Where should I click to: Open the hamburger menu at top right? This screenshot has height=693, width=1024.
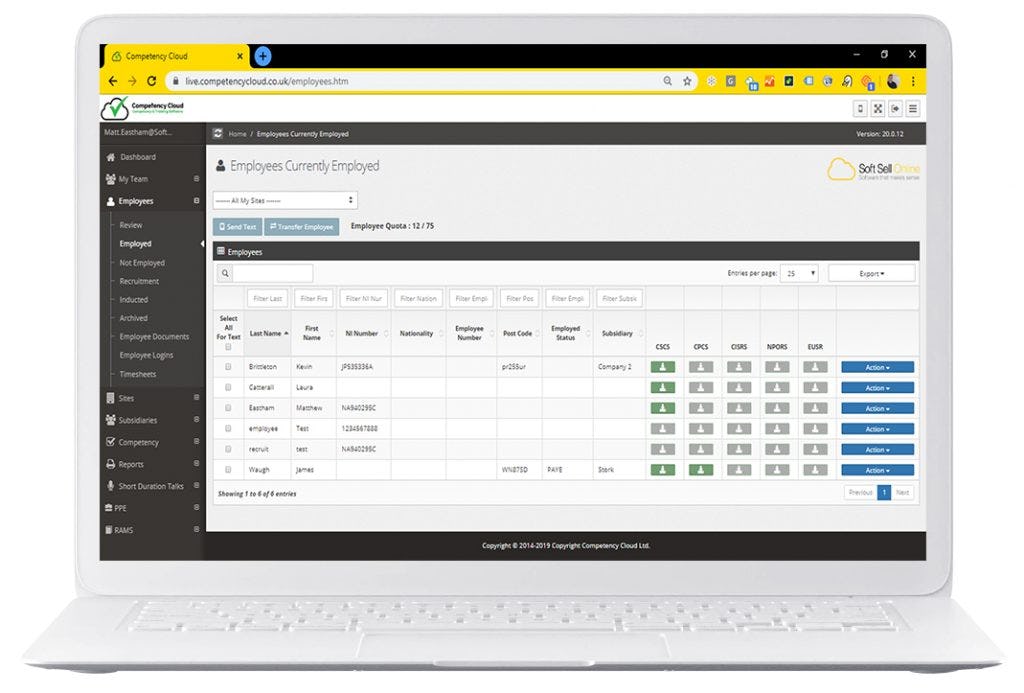[x=913, y=108]
